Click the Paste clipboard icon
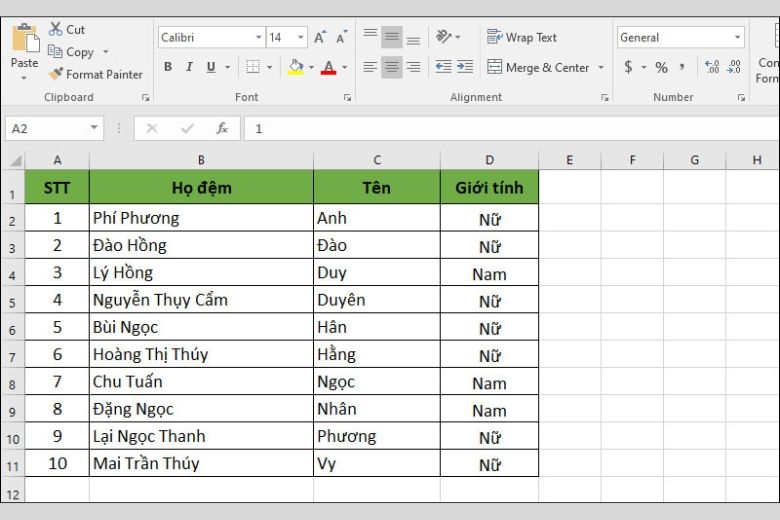The image size is (780, 520). coord(25,38)
